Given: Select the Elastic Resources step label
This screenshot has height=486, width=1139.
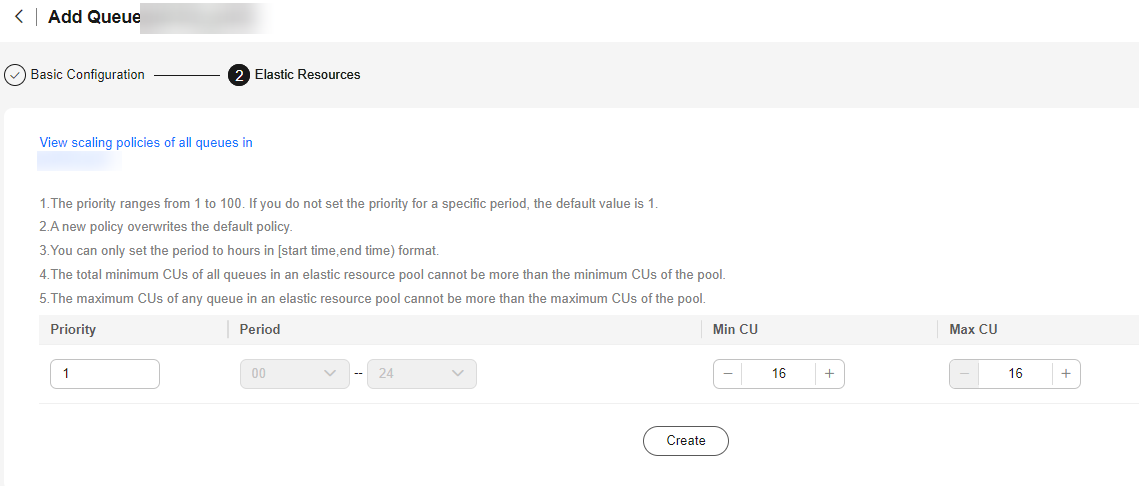Looking at the screenshot, I should [x=307, y=75].
